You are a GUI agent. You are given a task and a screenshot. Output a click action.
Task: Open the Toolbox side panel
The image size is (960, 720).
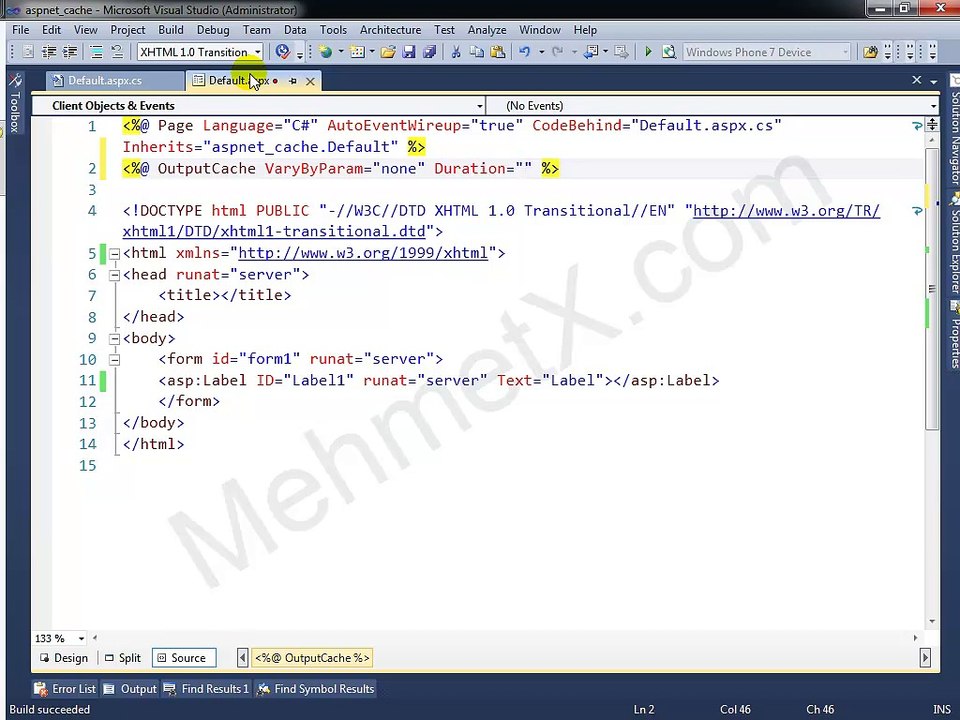click(x=15, y=102)
